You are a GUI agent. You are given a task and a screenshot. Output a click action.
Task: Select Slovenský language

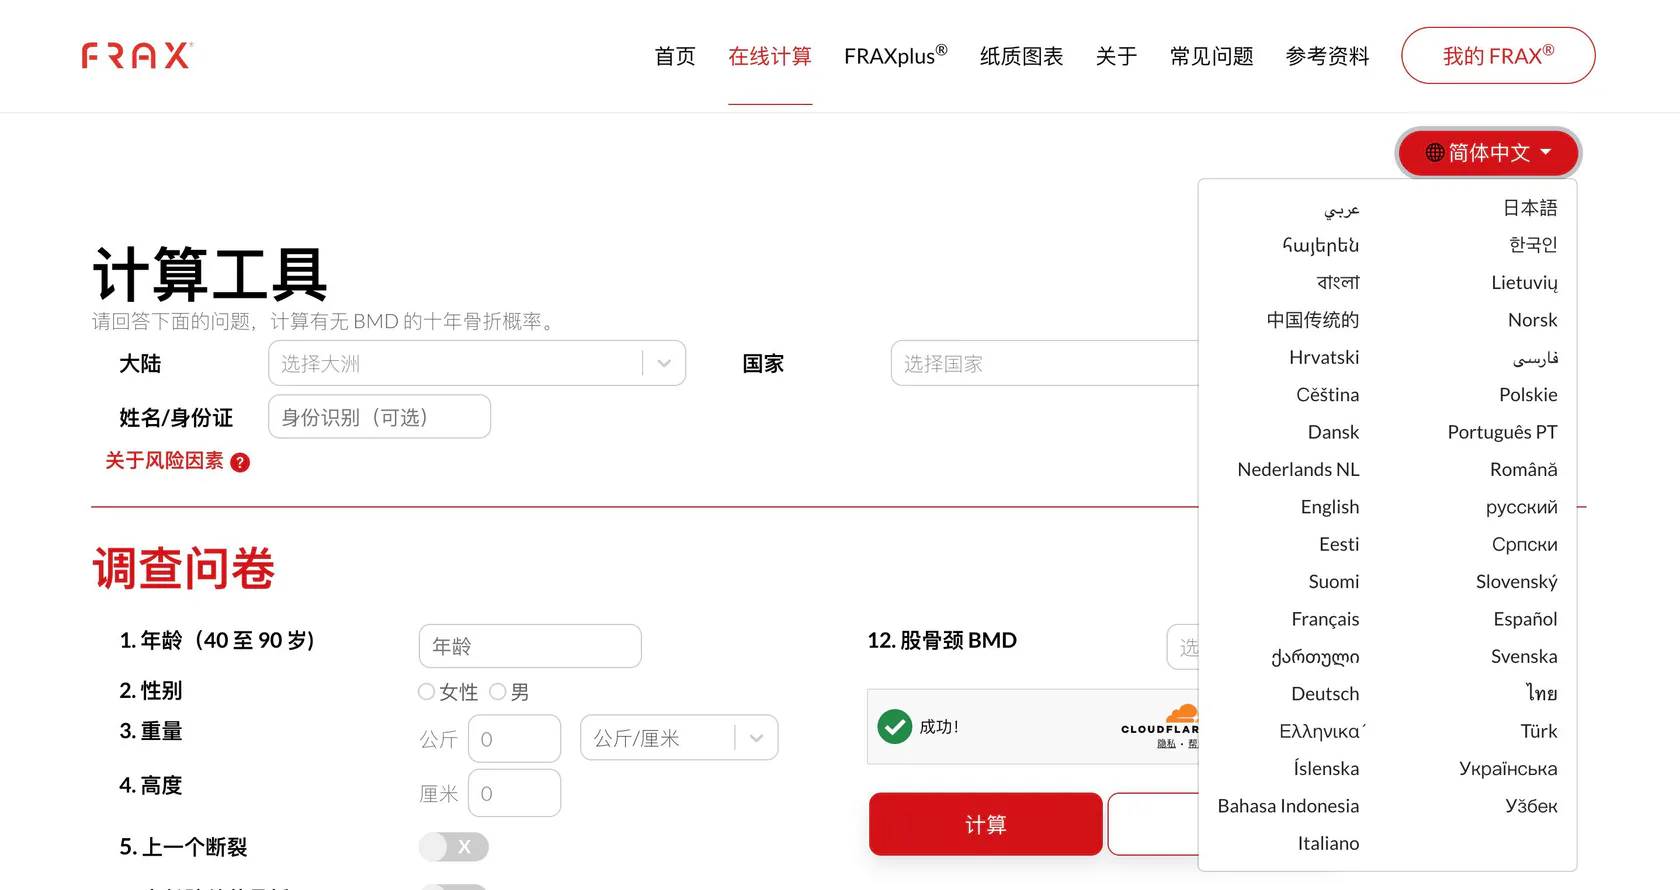[1516, 582]
